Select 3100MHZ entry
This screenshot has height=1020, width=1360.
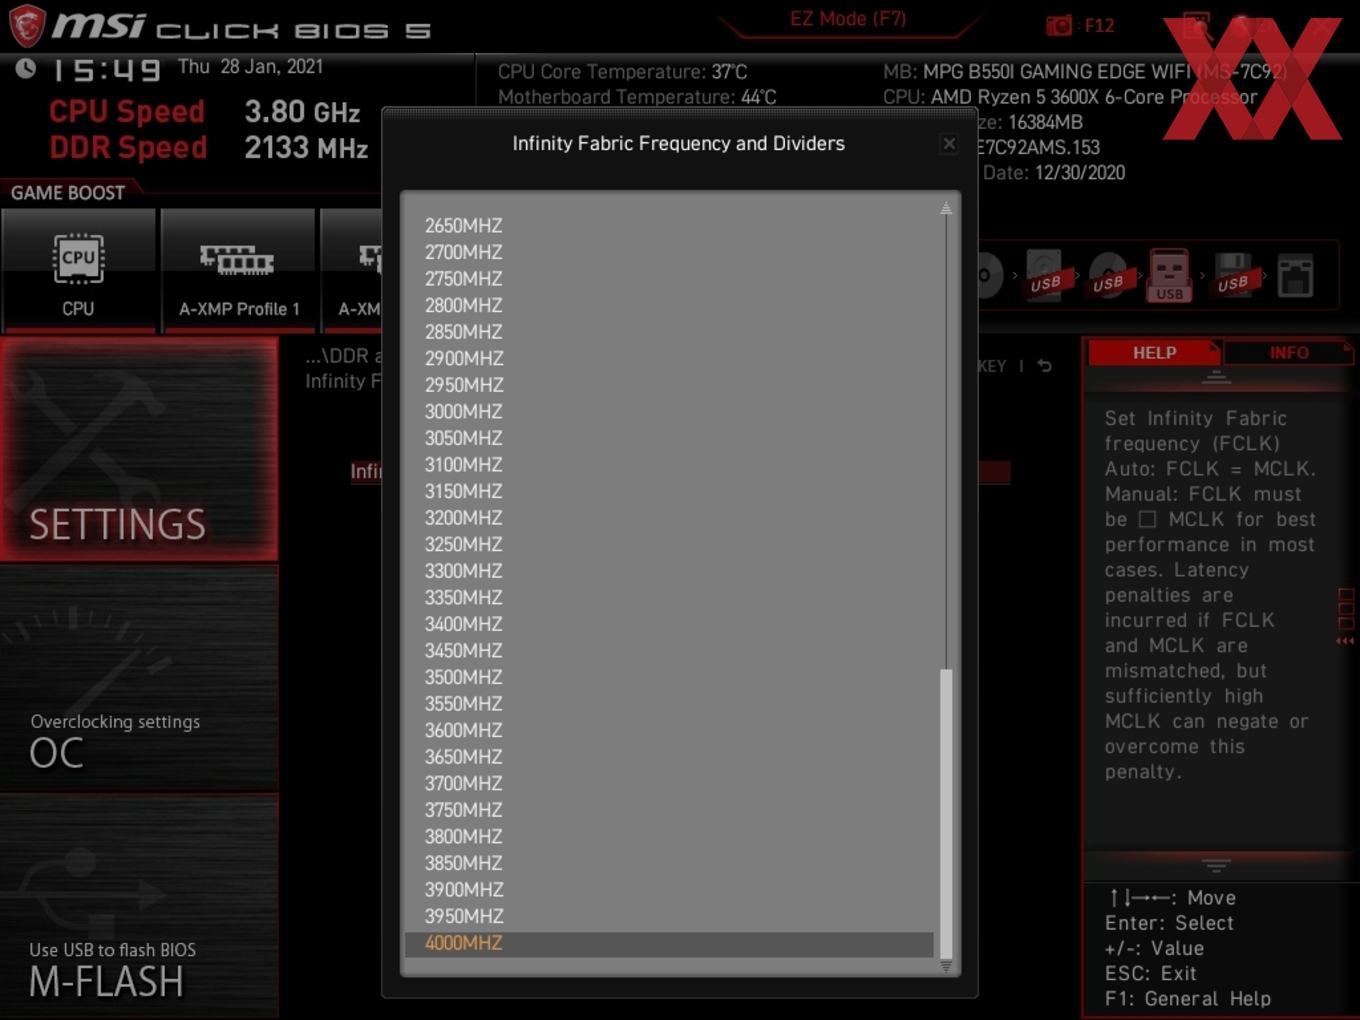463,464
